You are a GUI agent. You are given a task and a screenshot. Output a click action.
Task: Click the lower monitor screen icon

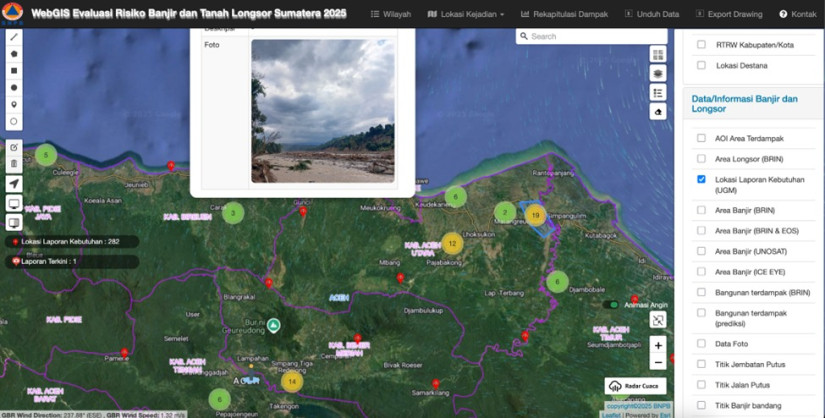pos(14,223)
